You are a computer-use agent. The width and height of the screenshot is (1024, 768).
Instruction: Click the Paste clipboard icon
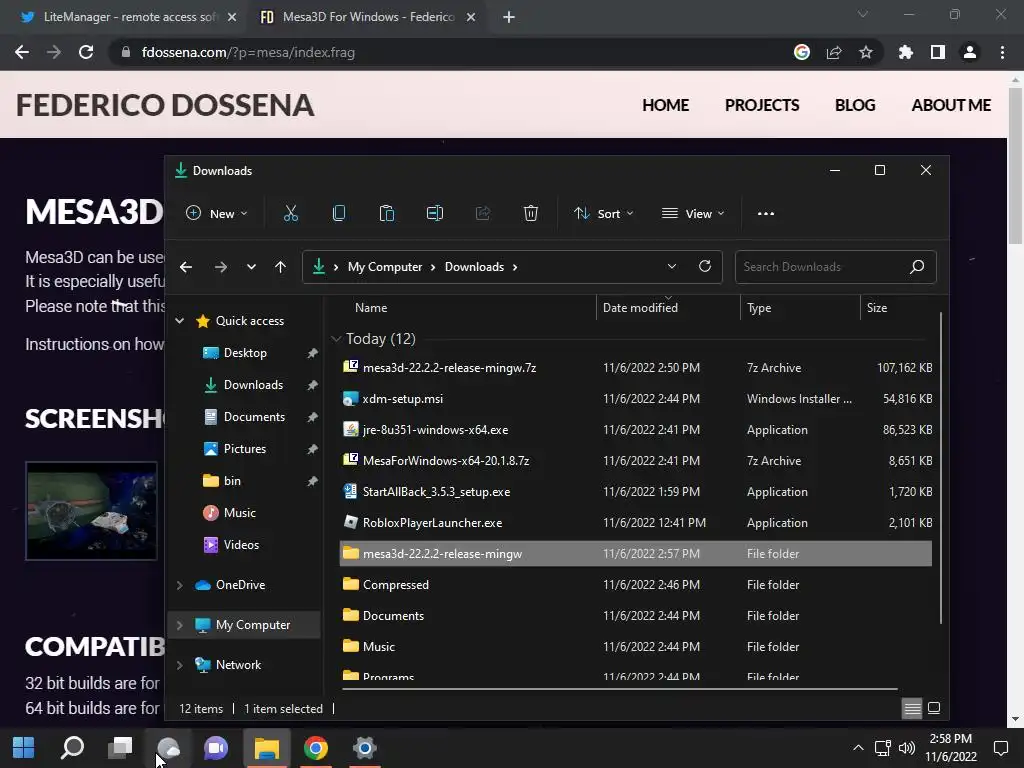[387, 214]
